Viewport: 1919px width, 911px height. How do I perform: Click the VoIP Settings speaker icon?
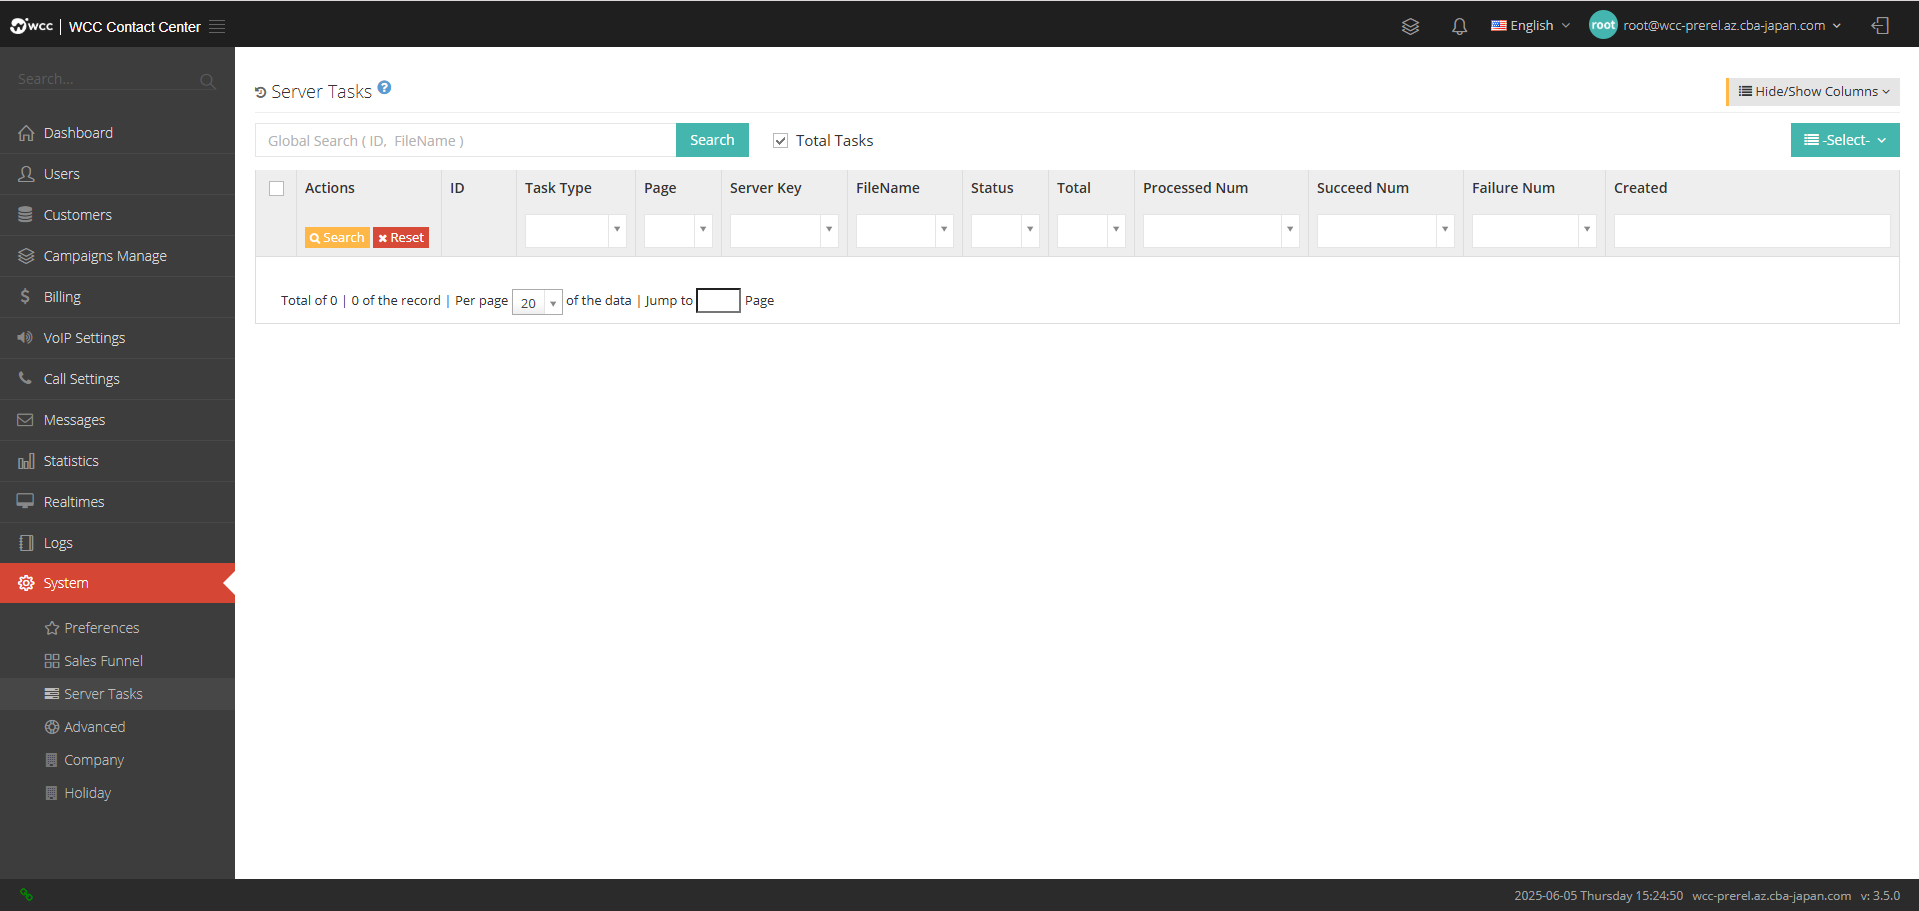25,338
